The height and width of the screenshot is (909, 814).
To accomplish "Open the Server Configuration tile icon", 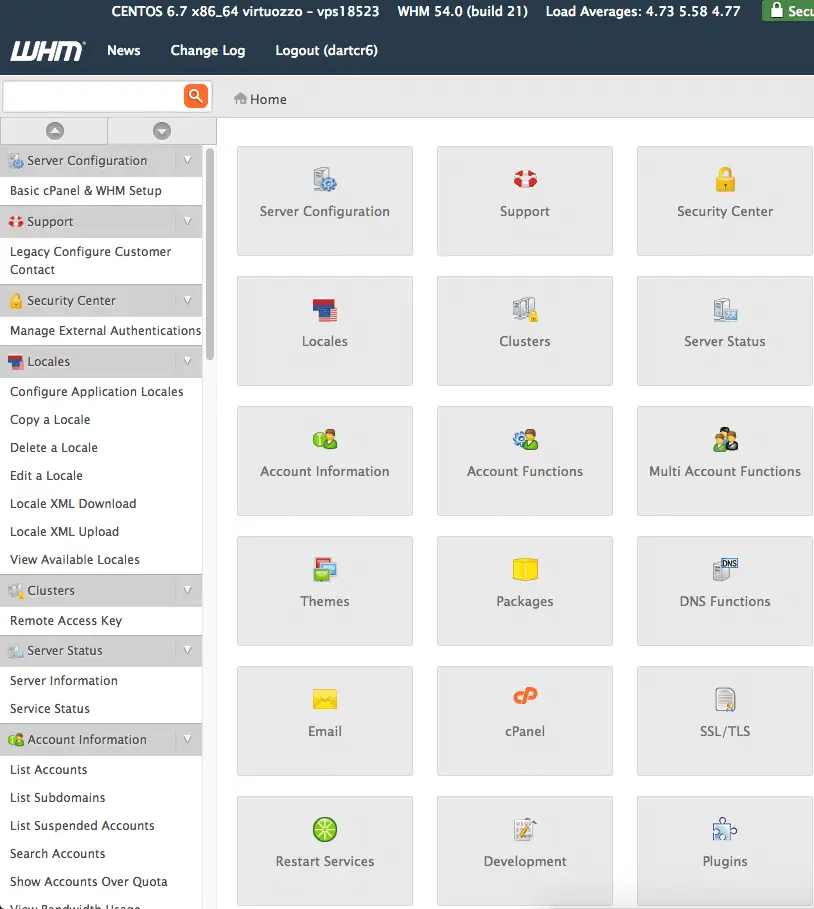I will tap(325, 180).
